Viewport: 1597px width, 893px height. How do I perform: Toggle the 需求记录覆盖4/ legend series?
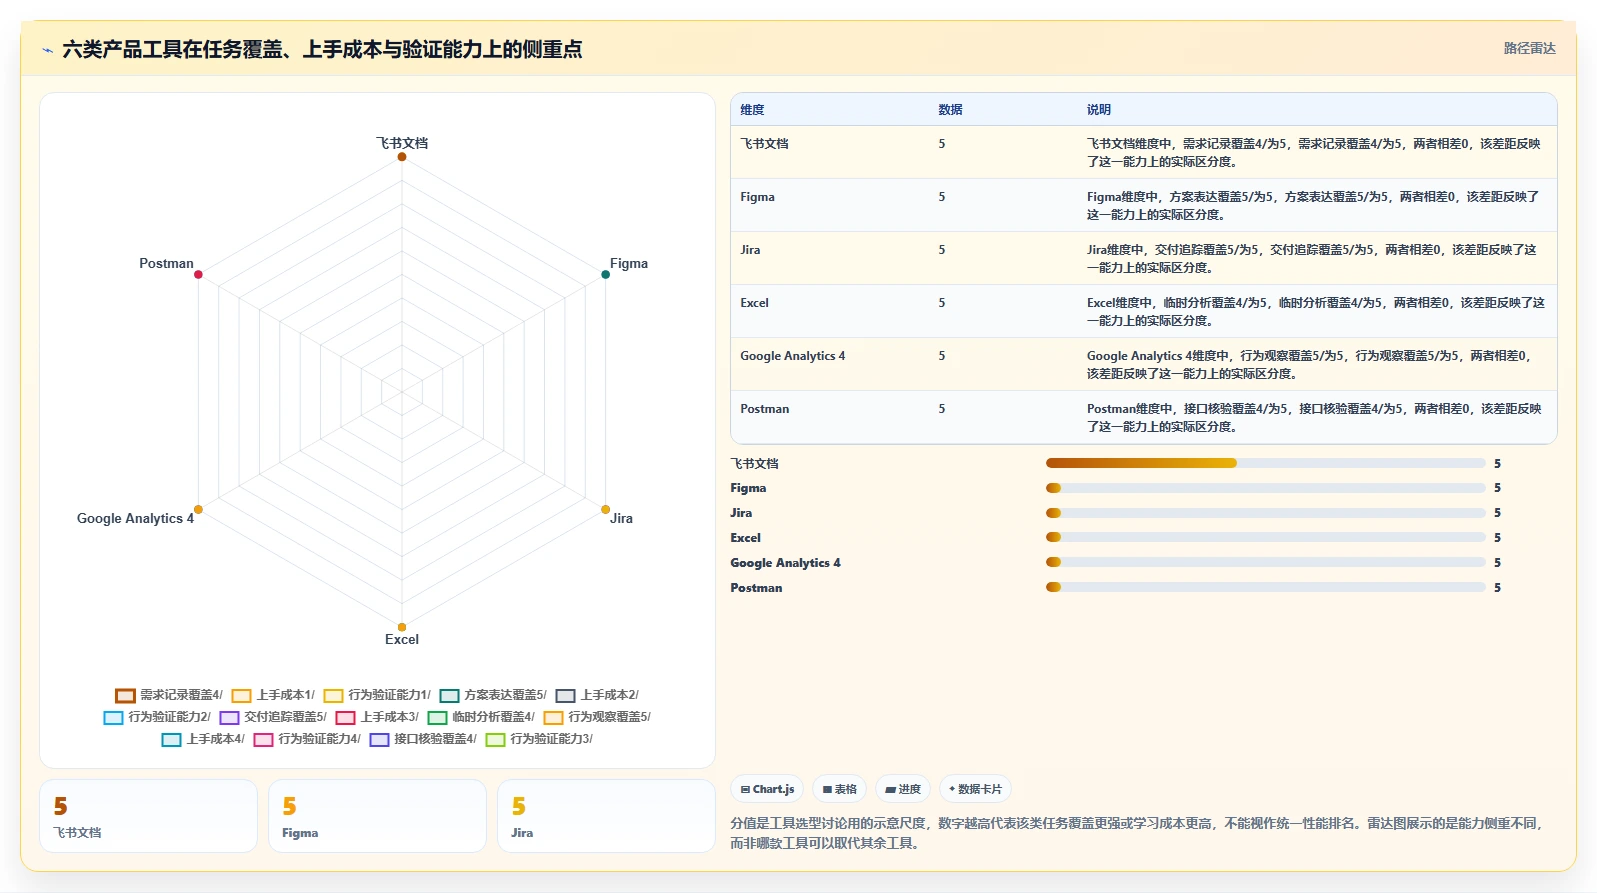[x=169, y=695]
